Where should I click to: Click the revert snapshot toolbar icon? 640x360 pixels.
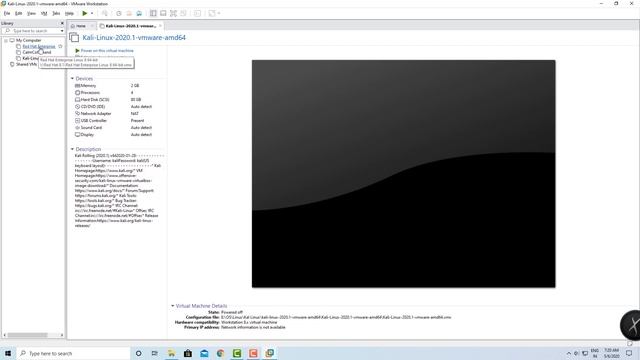[x=129, y=13]
